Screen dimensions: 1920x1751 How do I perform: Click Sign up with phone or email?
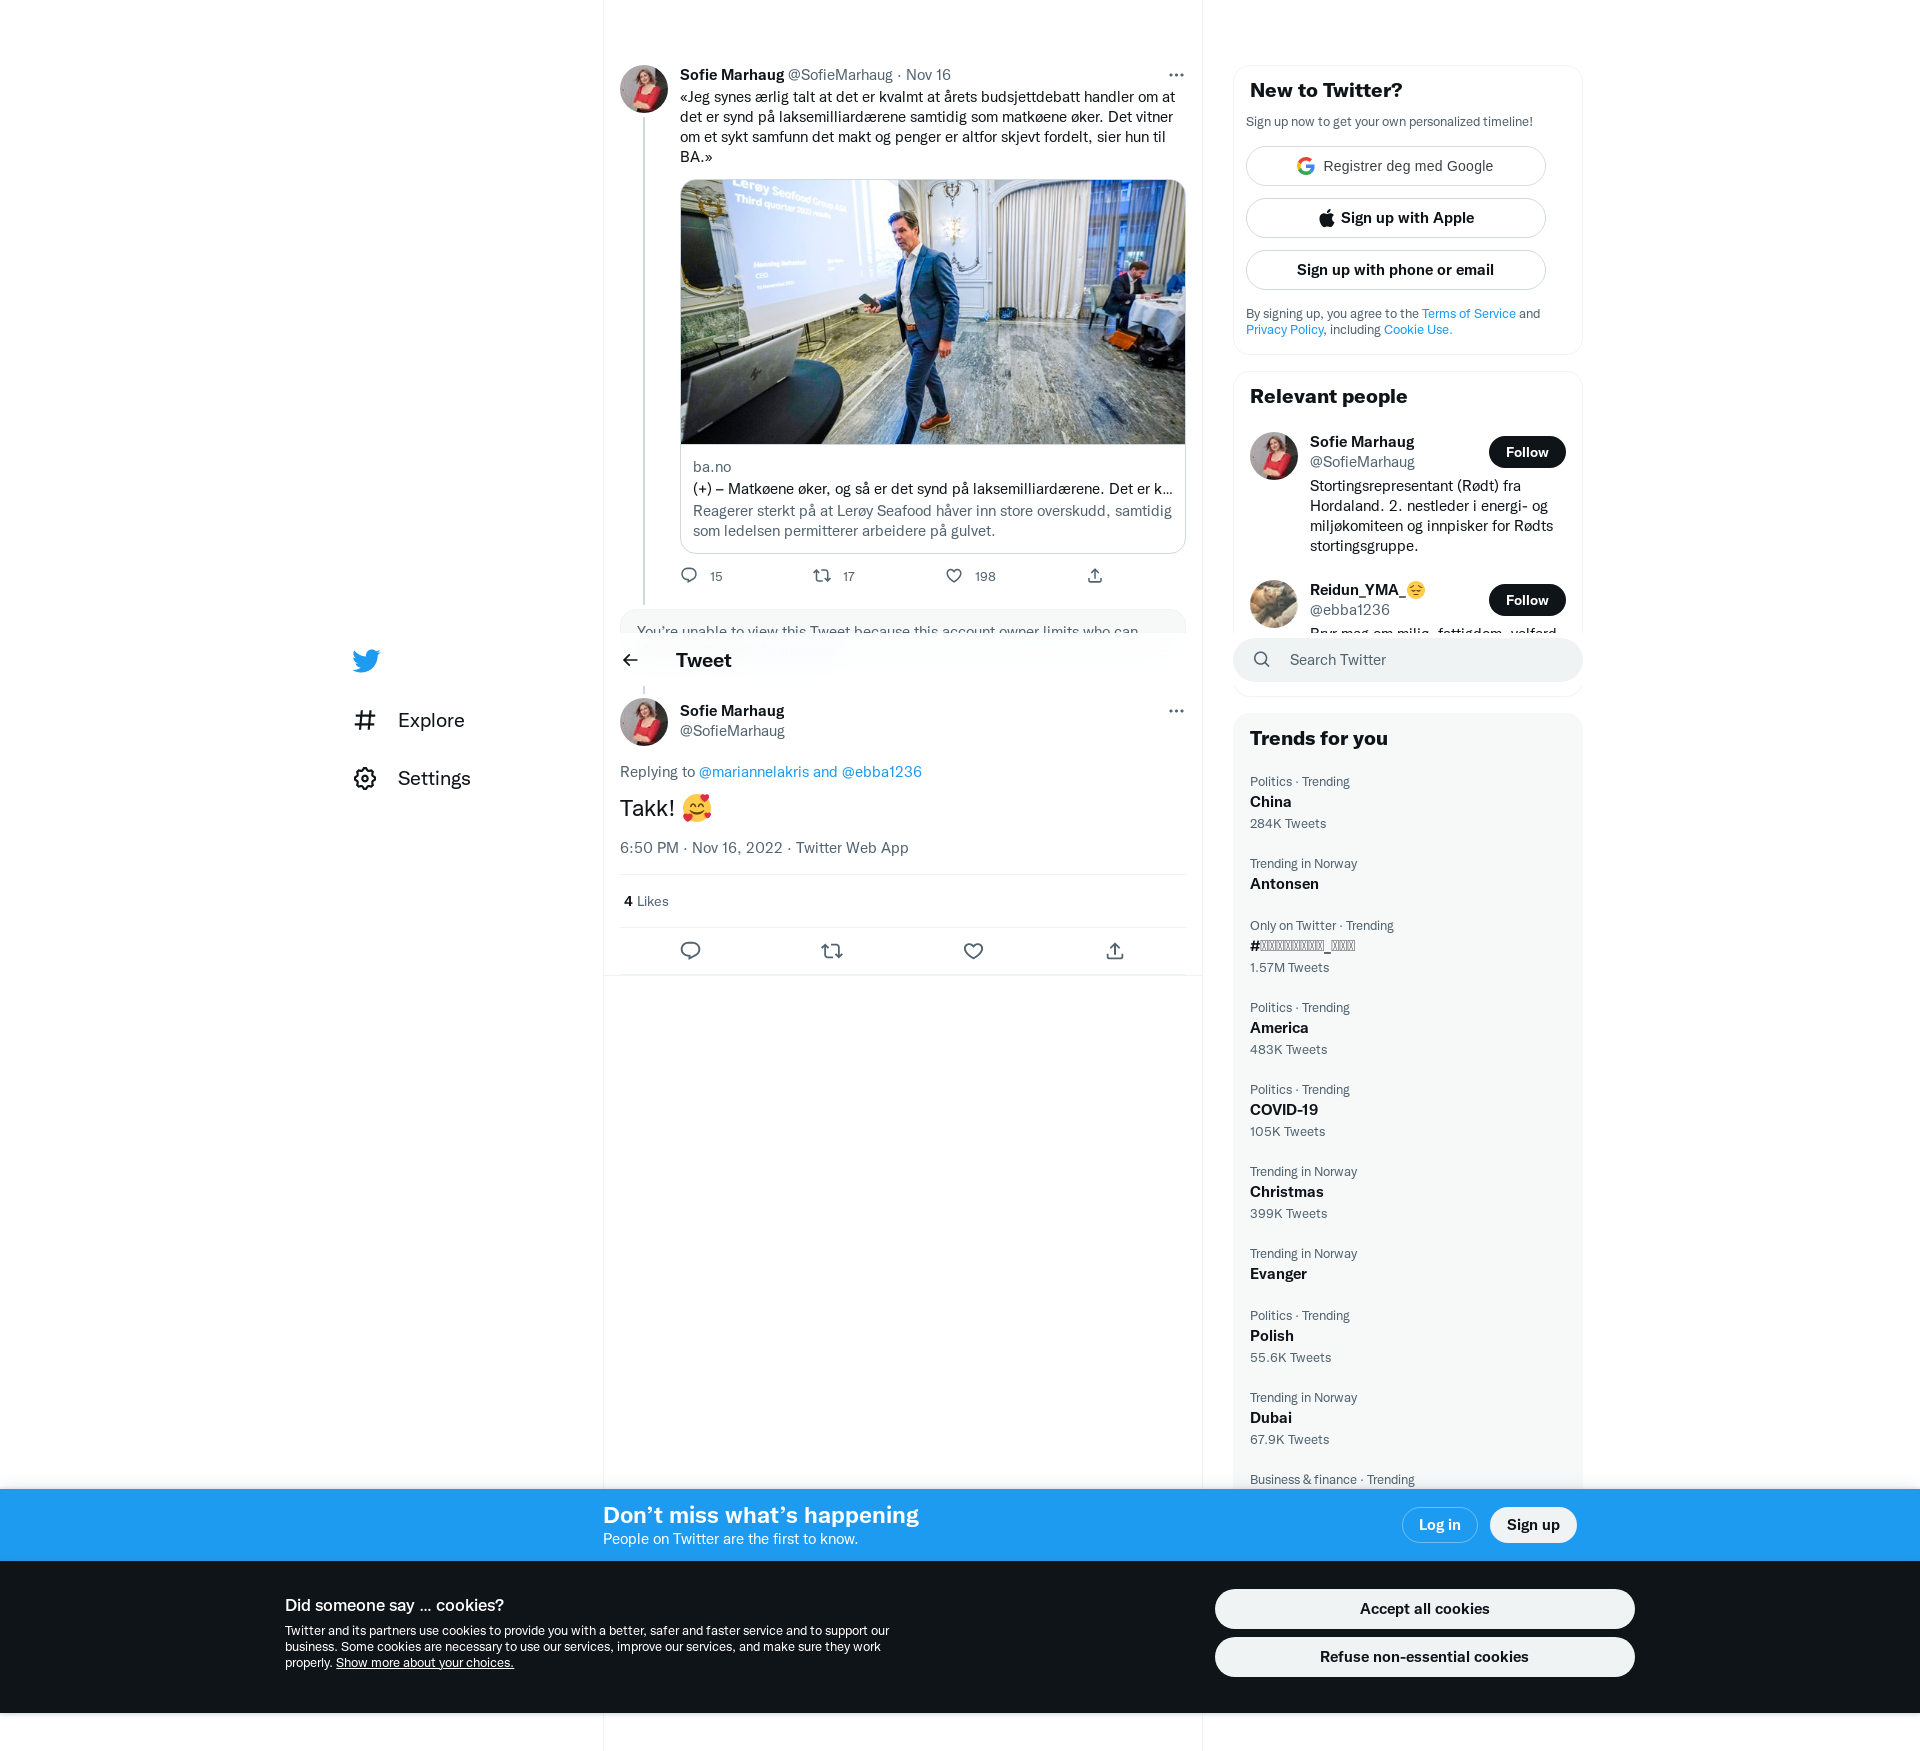pyautogui.click(x=1396, y=270)
